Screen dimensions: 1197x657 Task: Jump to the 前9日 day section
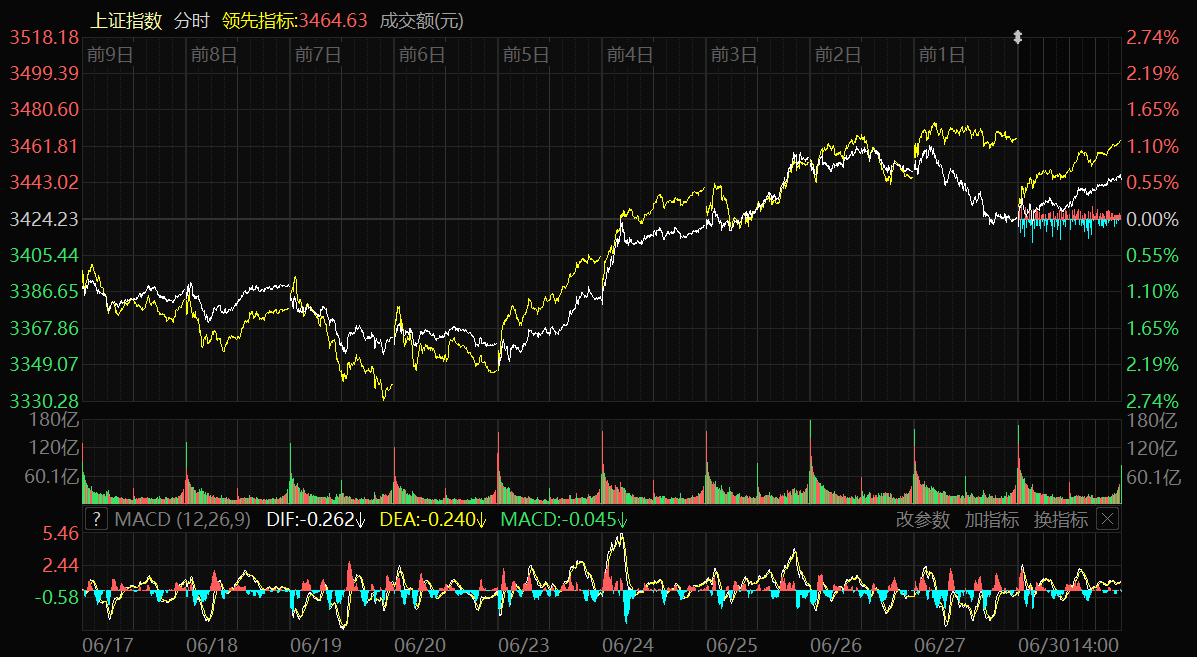click(110, 55)
